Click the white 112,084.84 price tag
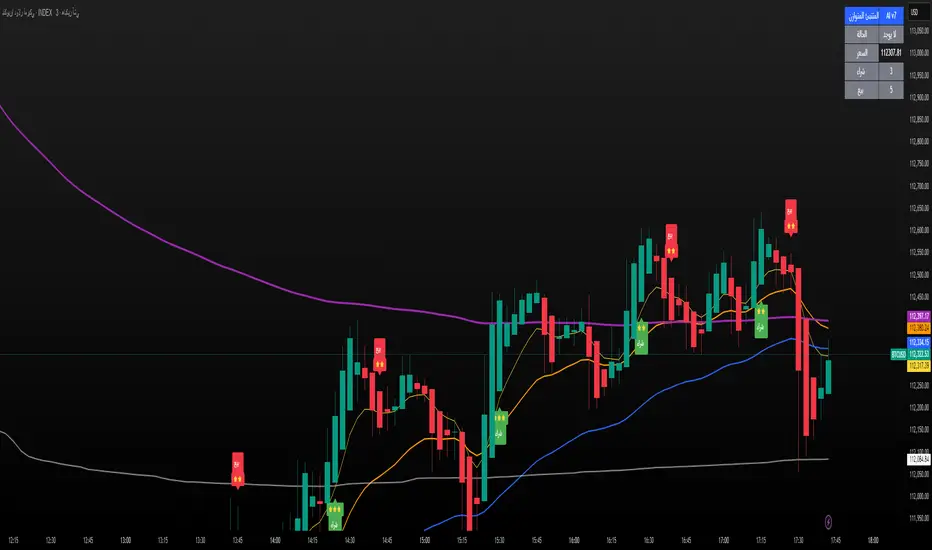The height and width of the screenshot is (550, 932). (919, 458)
